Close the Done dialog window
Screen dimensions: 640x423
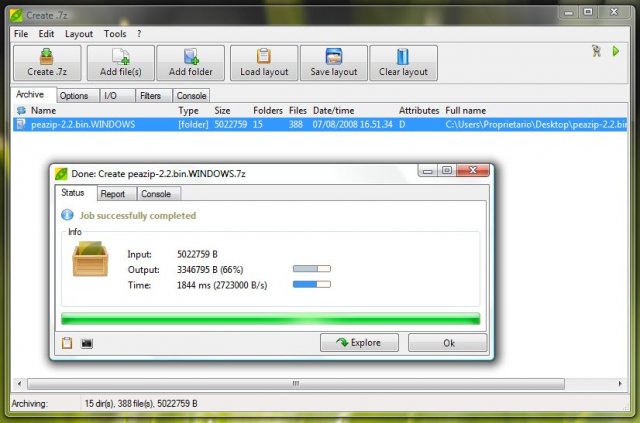pos(473,170)
